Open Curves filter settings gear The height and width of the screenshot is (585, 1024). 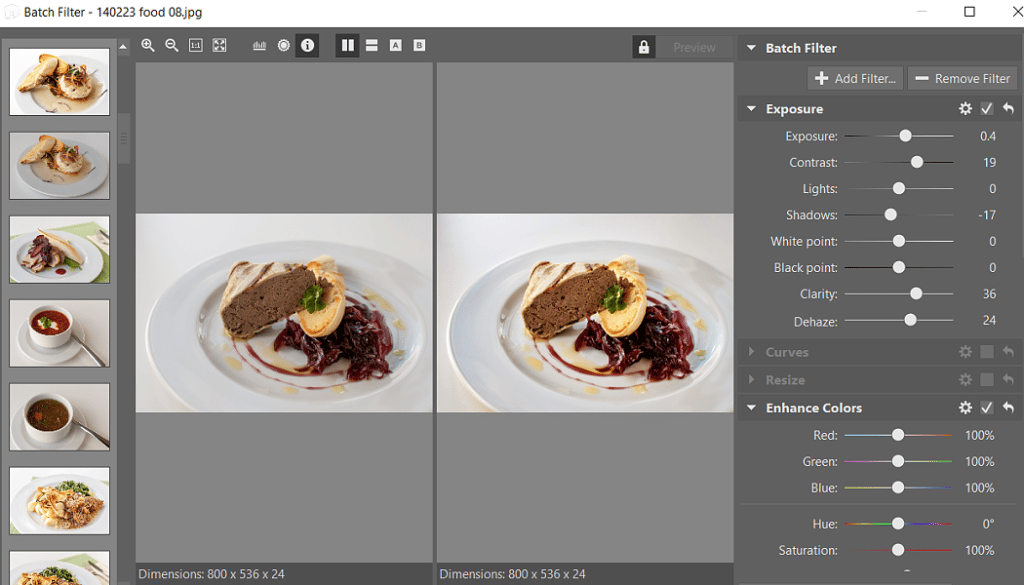coord(965,352)
